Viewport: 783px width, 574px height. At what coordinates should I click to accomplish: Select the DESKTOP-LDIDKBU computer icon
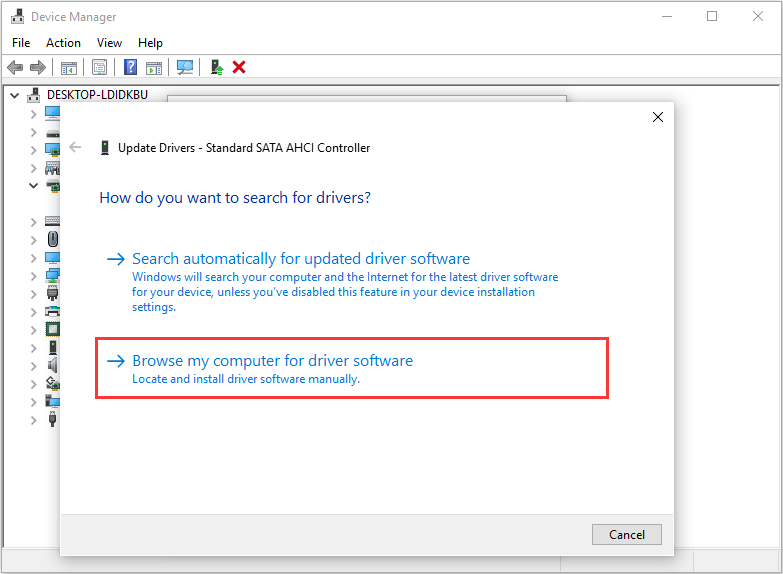(x=33, y=94)
